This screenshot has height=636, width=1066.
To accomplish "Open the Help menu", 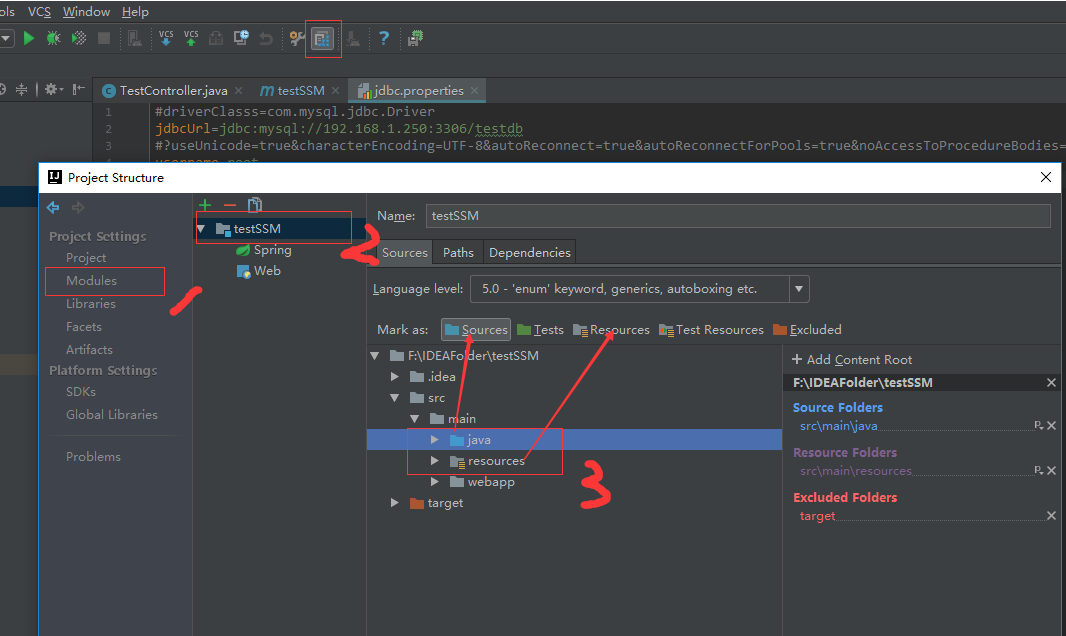I will 135,12.
